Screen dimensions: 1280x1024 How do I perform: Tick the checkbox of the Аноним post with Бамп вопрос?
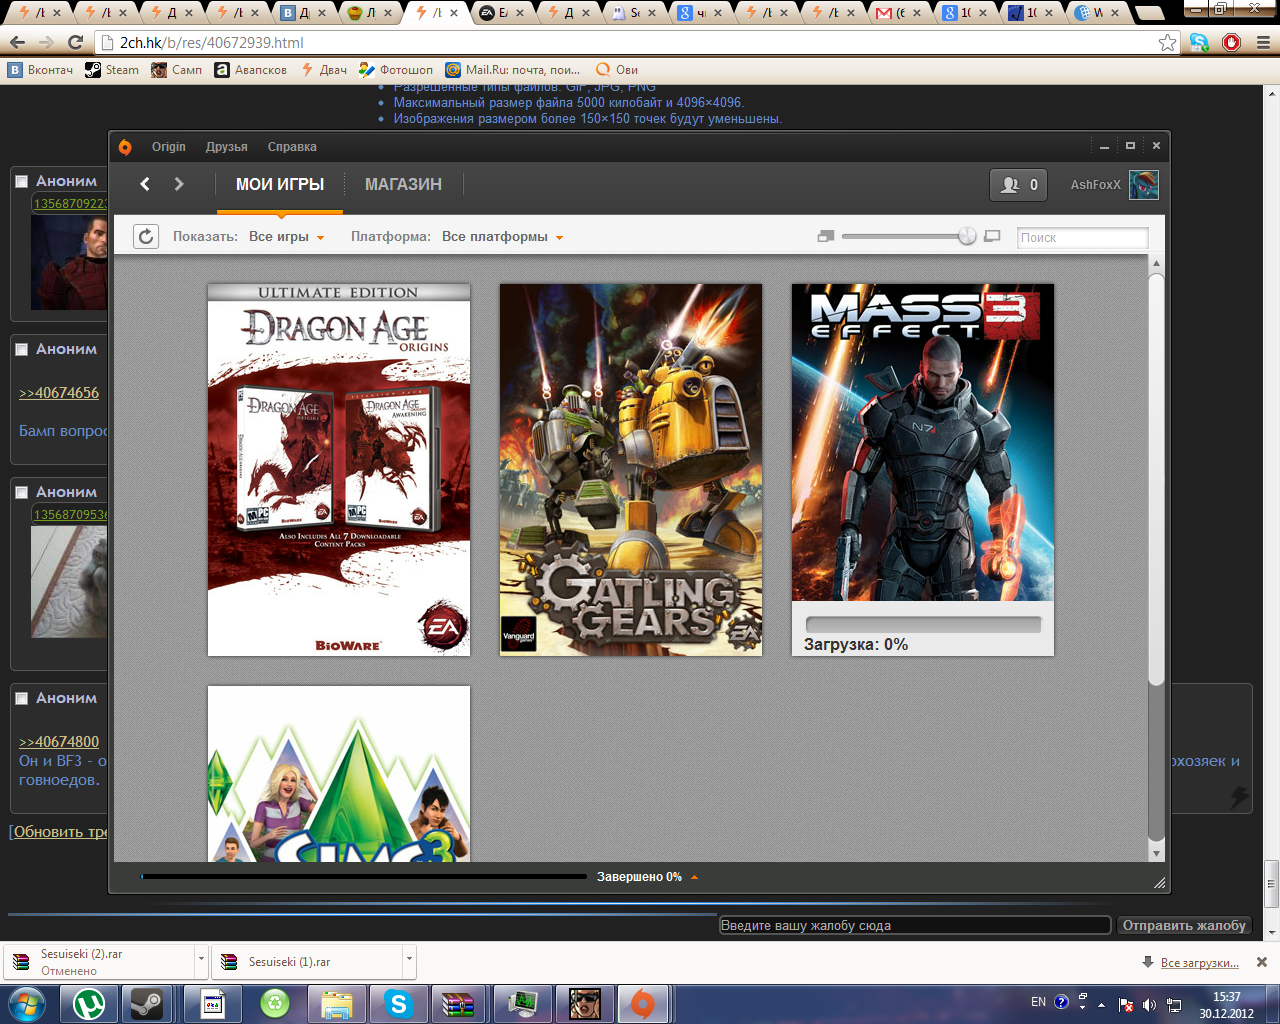pos(21,349)
